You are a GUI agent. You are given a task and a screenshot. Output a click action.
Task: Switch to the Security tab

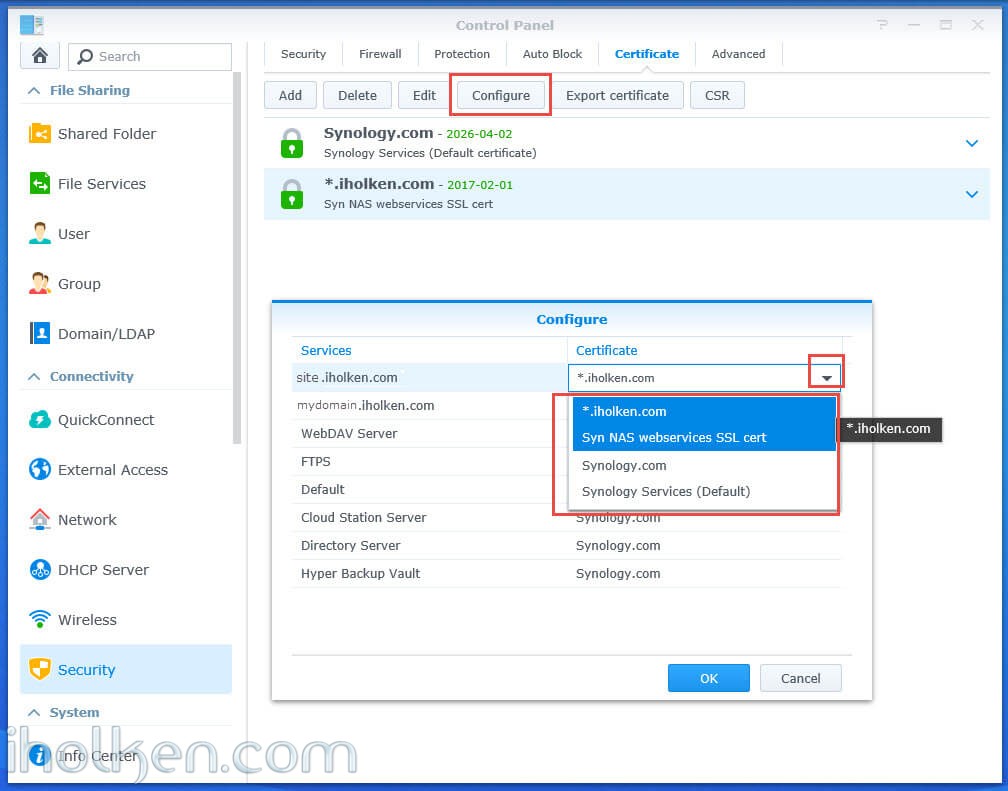303,54
